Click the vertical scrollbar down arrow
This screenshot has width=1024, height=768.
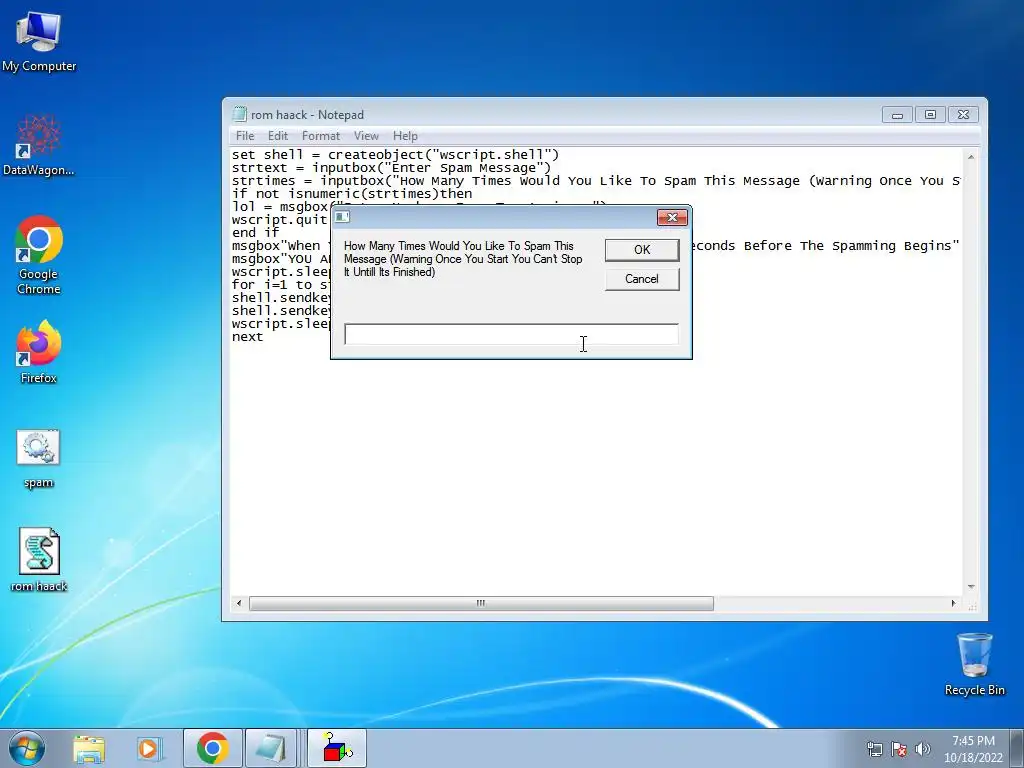tap(971, 587)
